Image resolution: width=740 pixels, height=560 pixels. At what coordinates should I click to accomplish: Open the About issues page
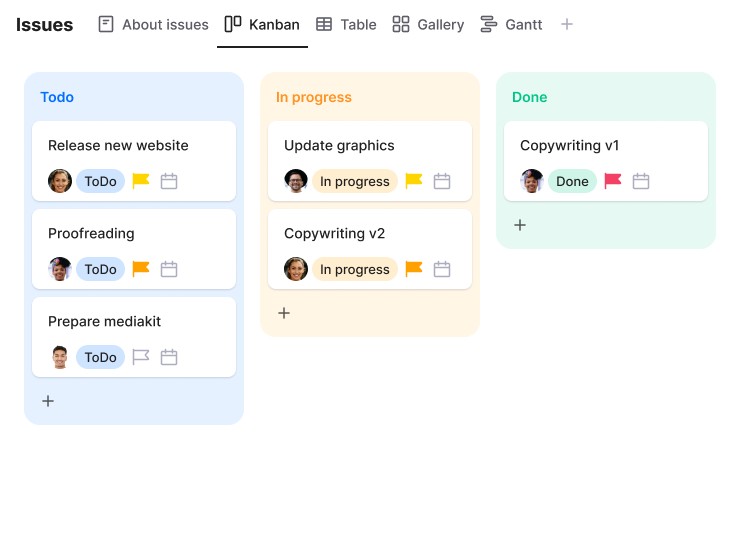pyautogui.click(x=153, y=25)
